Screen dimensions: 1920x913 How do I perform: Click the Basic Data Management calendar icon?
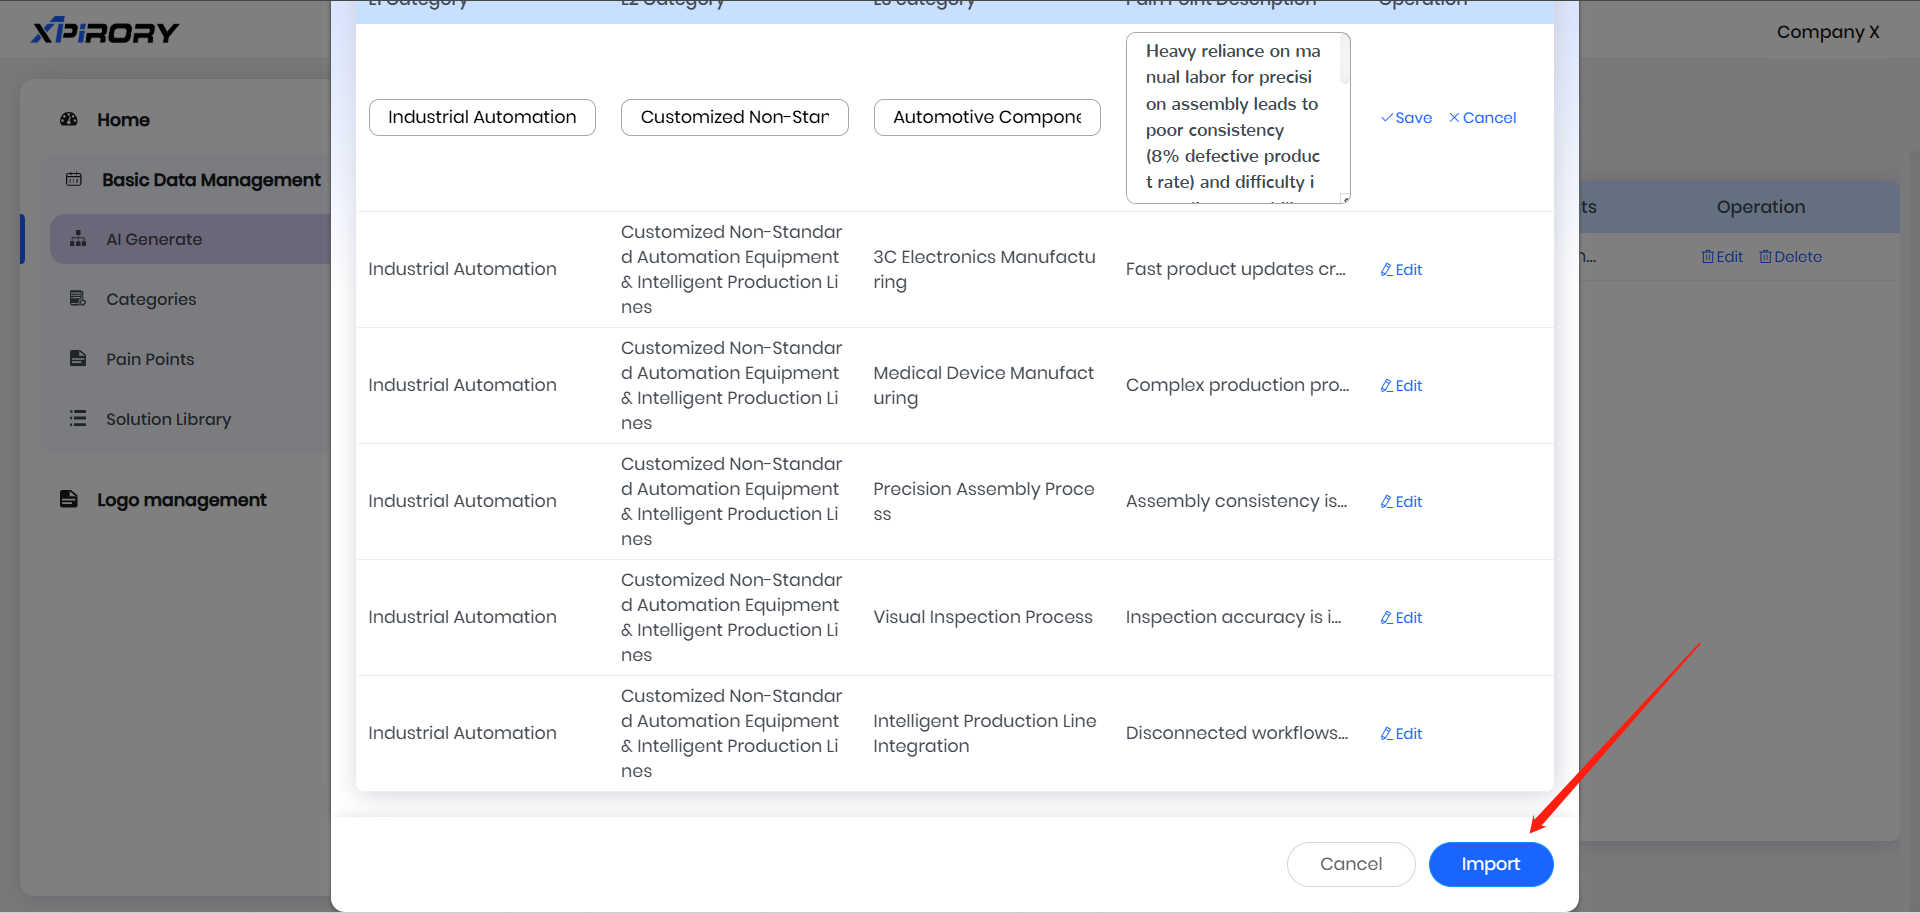[x=74, y=180]
